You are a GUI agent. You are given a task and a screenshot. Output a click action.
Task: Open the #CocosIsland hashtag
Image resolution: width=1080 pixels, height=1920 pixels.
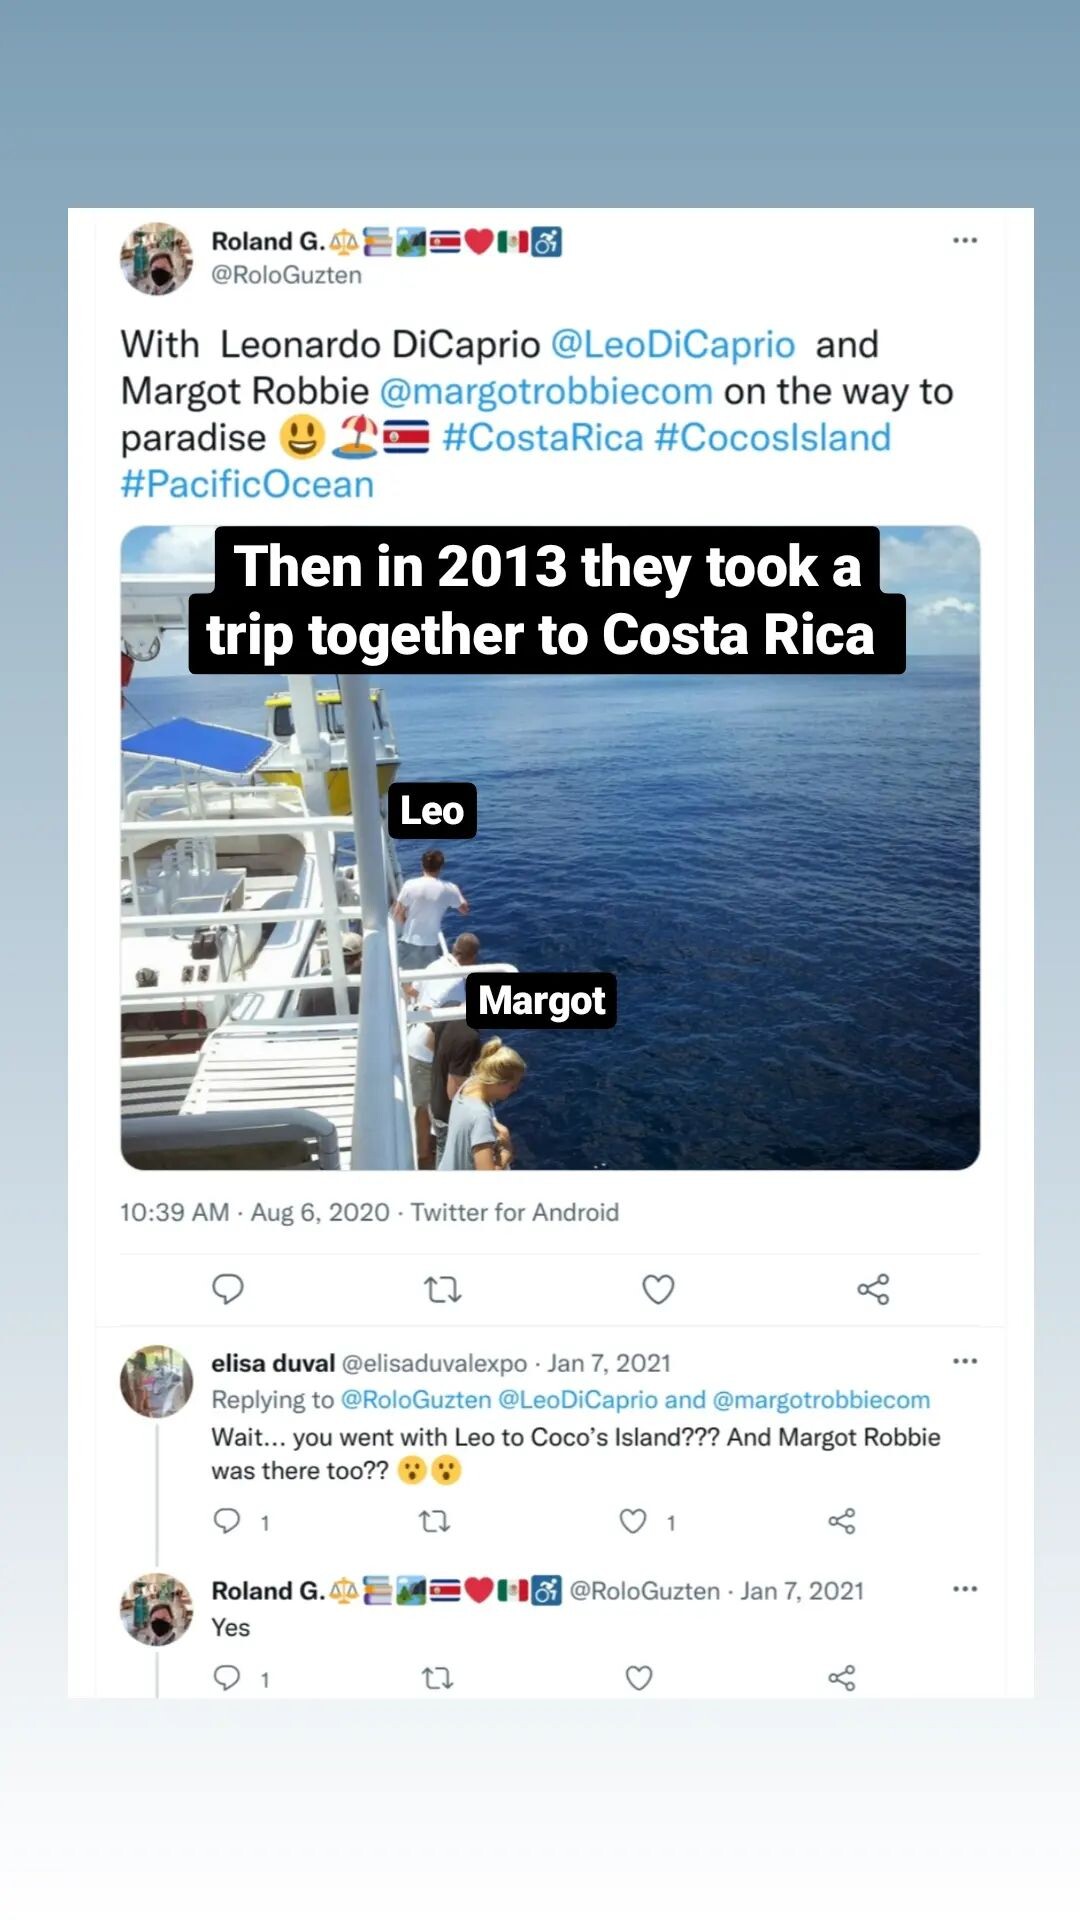(772, 438)
